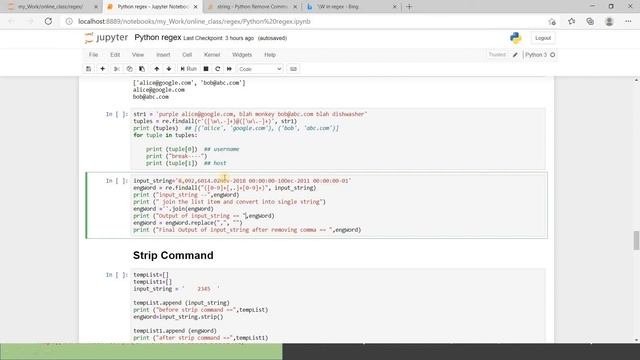Click scrollbar up arrow of notebook
The image size is (640, 360).
click(x=636, y=80)
